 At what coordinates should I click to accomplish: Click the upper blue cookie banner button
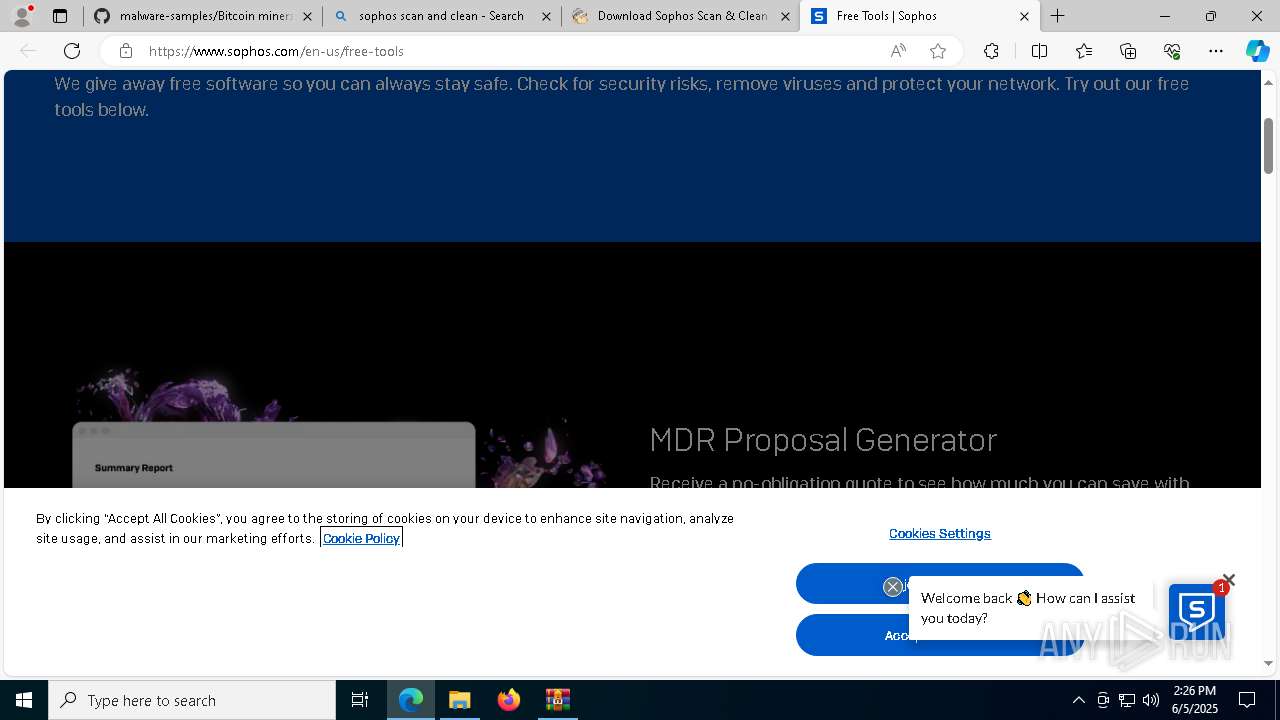(x=940, y=583)
